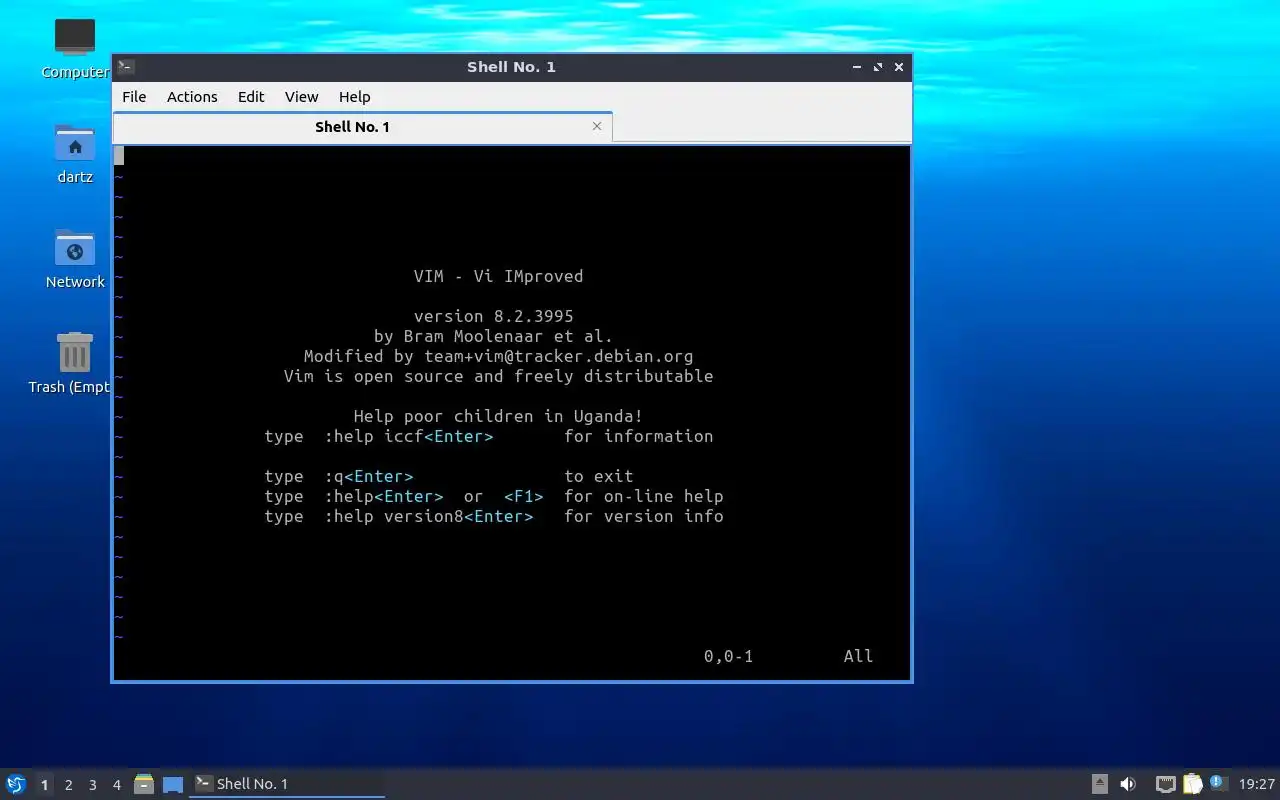Open the volume control in the tray
The image size is (1280, 800).
pyautogui.click(x=1128, y=784)
